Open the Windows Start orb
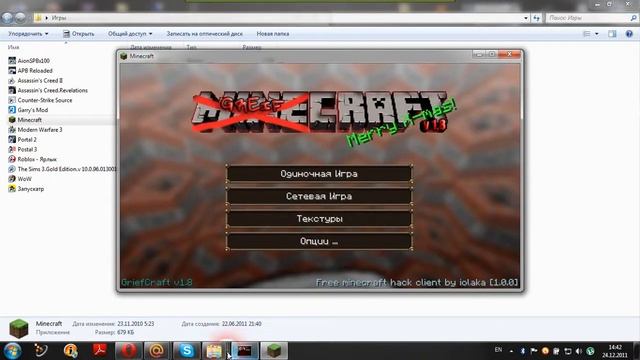The image size is (640, 360). [x=12, y=351]
